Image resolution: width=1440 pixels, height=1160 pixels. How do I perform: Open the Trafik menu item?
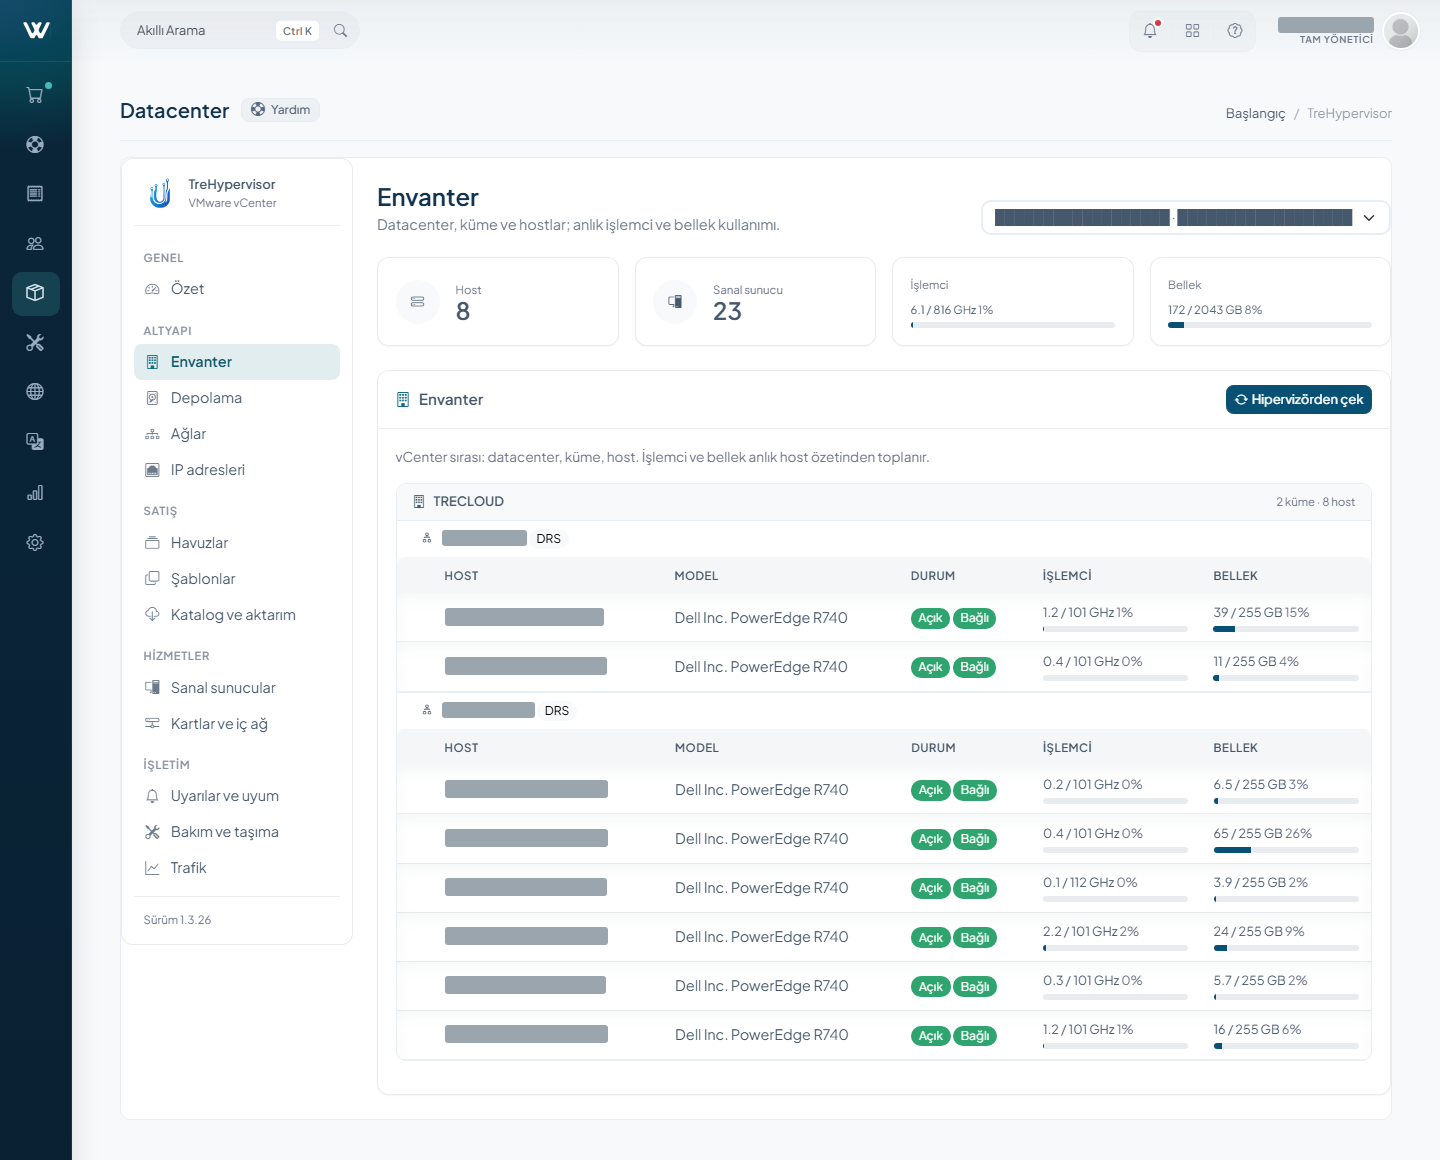click(237, 868)
